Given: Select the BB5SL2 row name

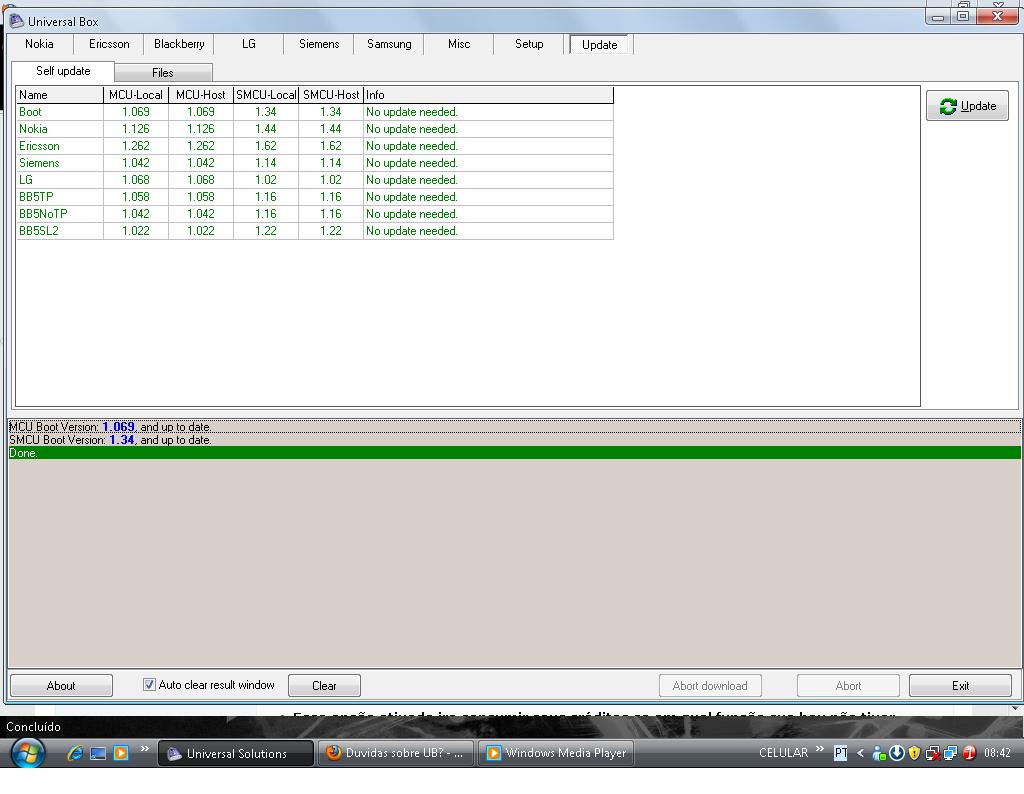Looking at the screenshot, I should [x=39, y=230].
